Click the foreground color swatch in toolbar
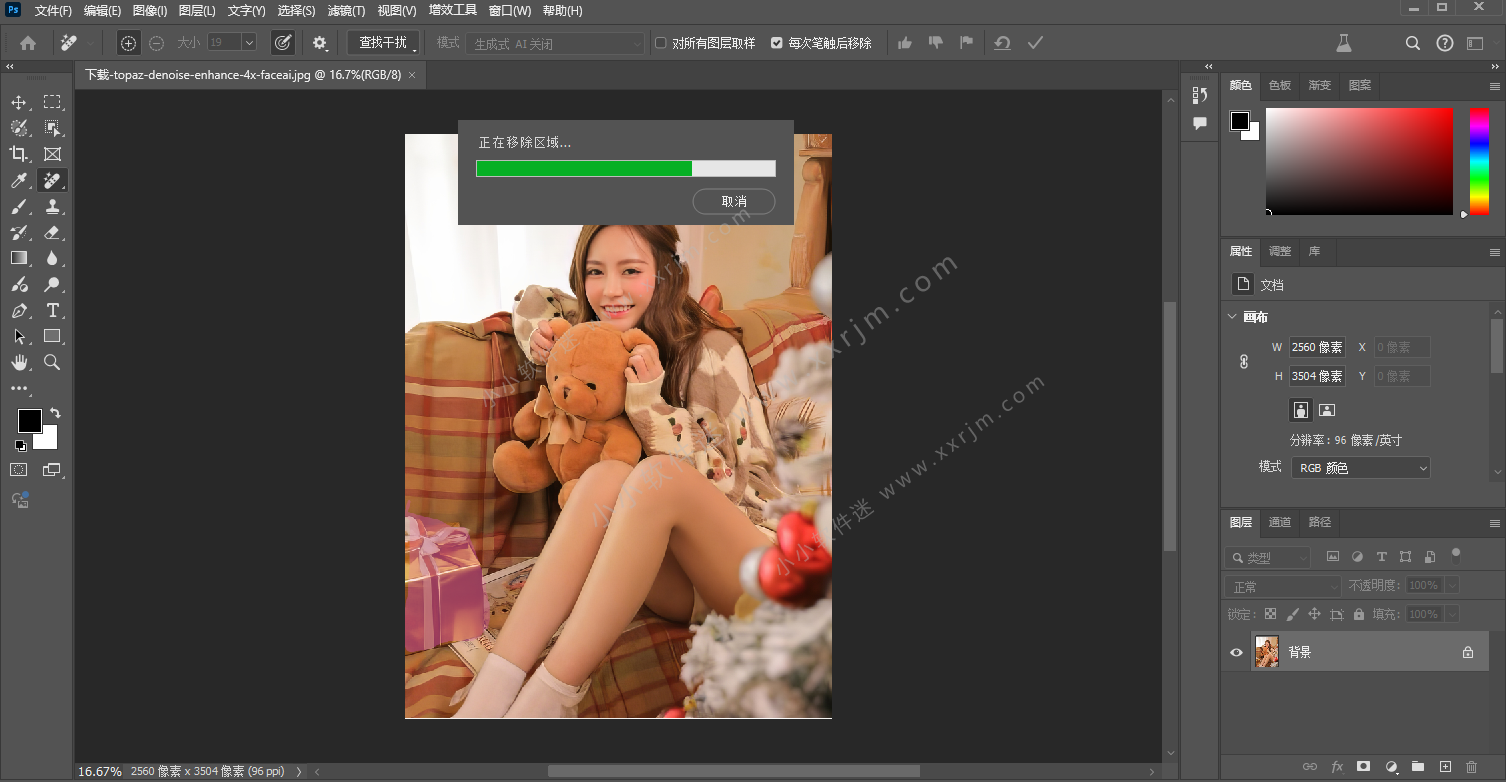The width and height of the screenshot is (1506, 782). point(30,421)
